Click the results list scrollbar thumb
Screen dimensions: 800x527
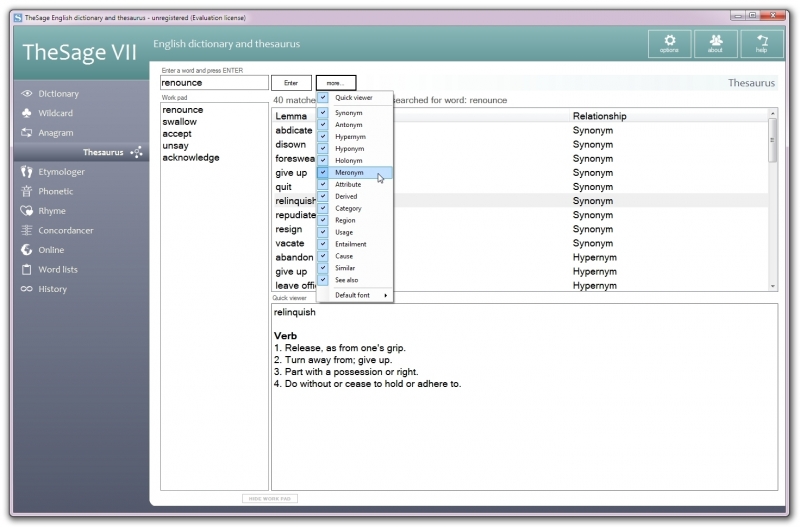[x=772, y=140]
